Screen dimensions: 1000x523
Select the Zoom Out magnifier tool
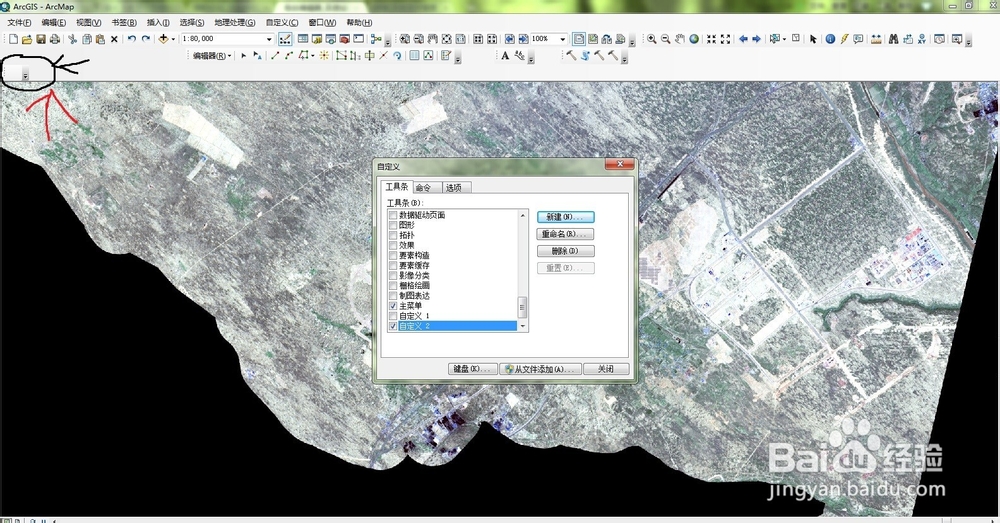(665, 39)
